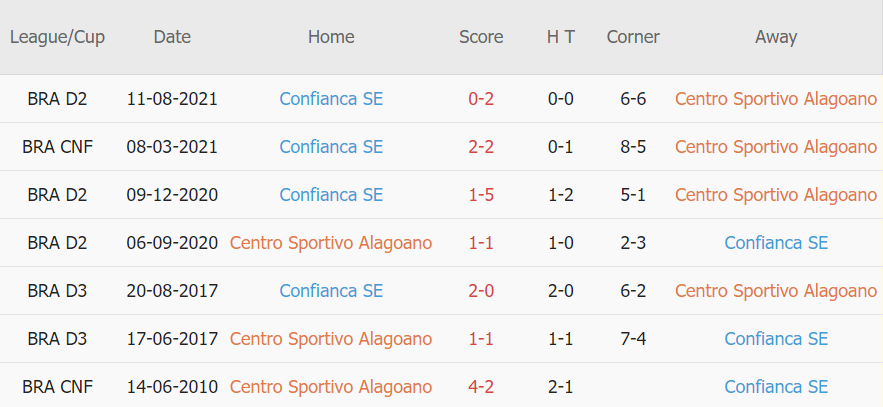Click the 0-2 score link

click(x=481, y=99)
